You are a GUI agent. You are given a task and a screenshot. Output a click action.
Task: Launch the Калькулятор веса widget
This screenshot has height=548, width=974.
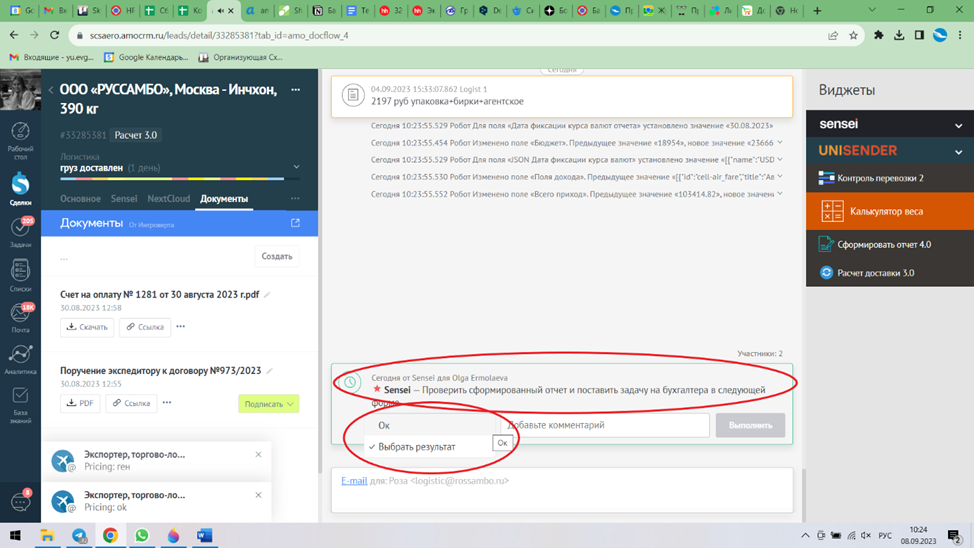886,212
